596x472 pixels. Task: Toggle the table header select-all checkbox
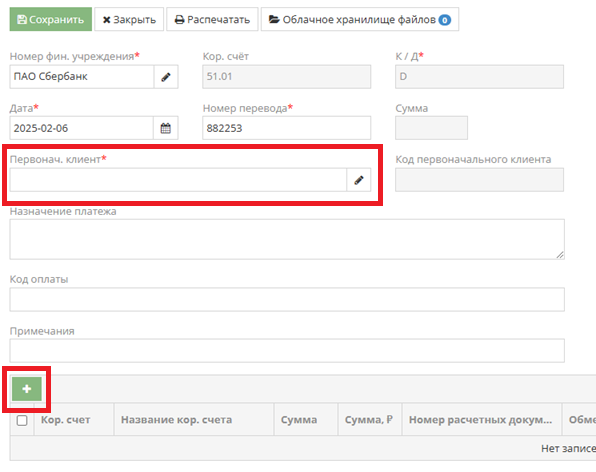pyautogui.click(x=22, y=420)
